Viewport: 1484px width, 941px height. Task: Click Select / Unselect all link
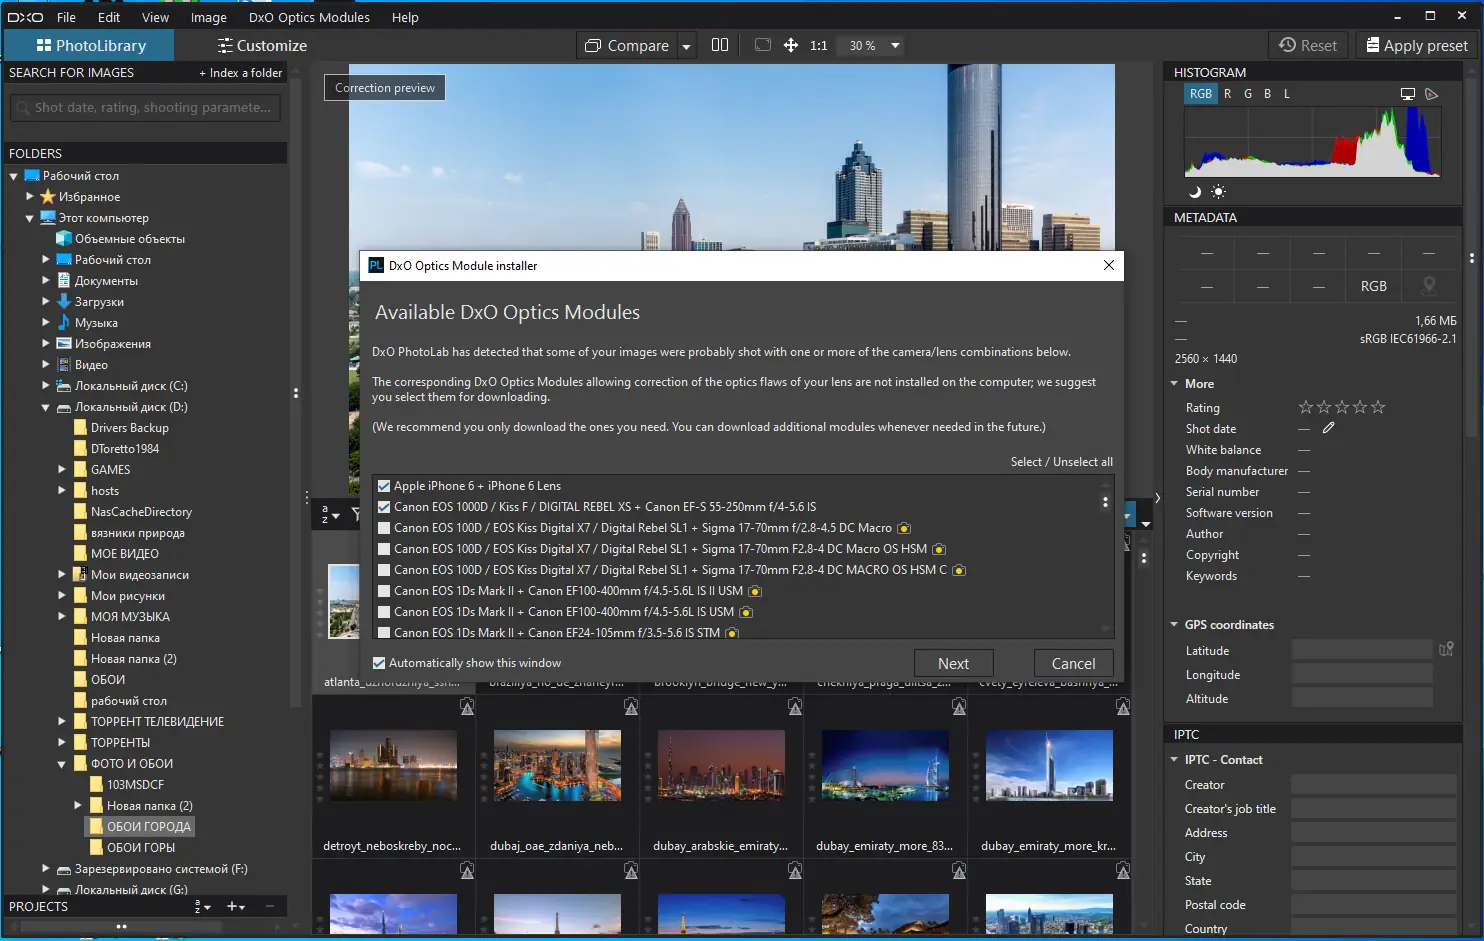pyautogui.click(x=1061, y=462)
